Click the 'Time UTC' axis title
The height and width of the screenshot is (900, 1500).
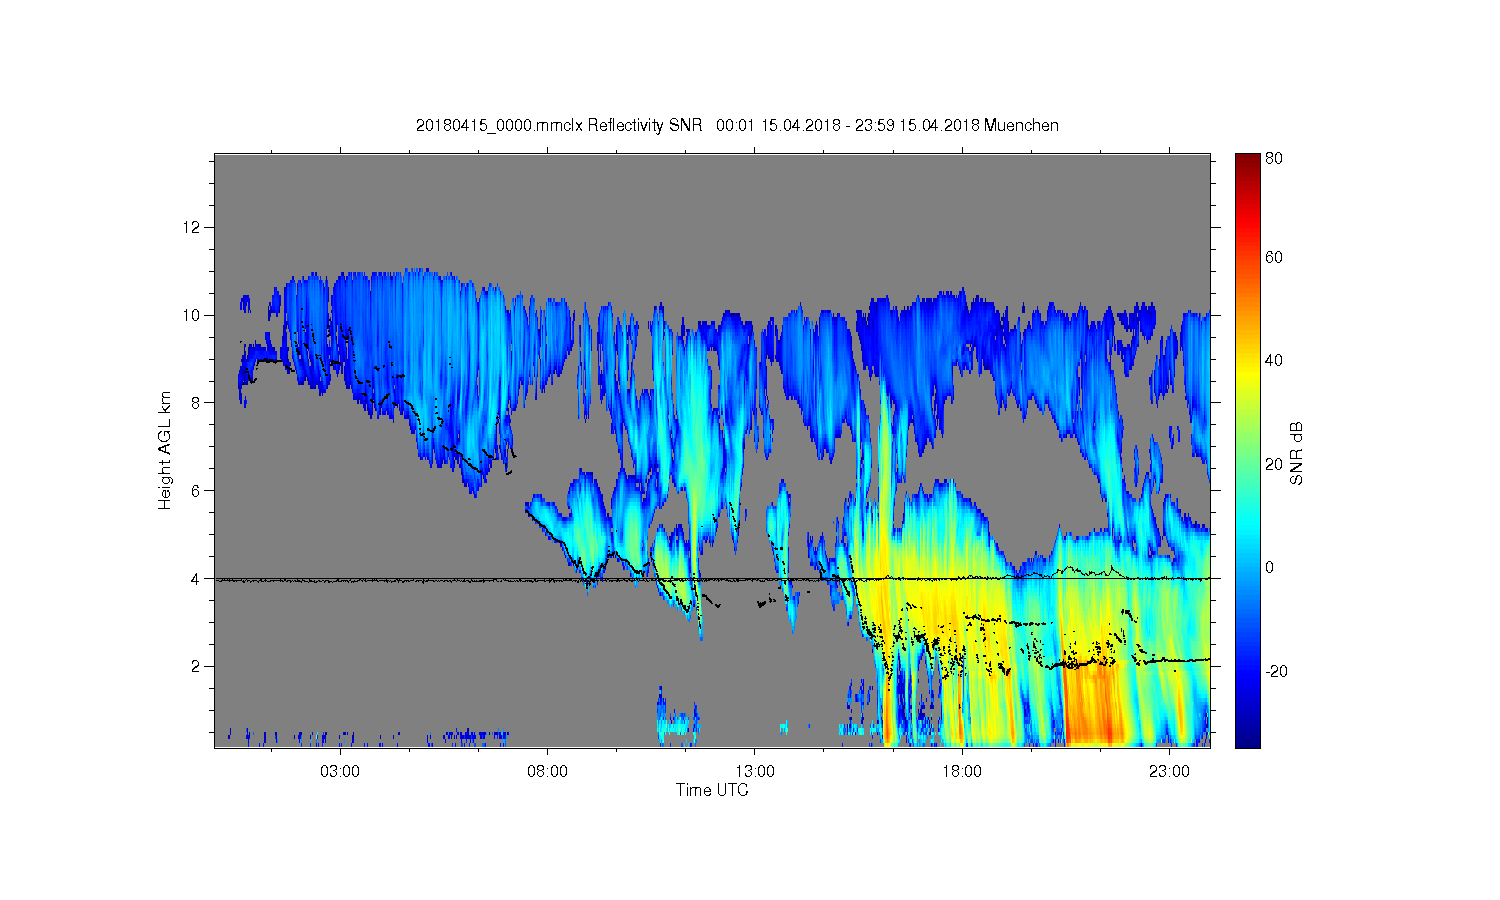712,790
